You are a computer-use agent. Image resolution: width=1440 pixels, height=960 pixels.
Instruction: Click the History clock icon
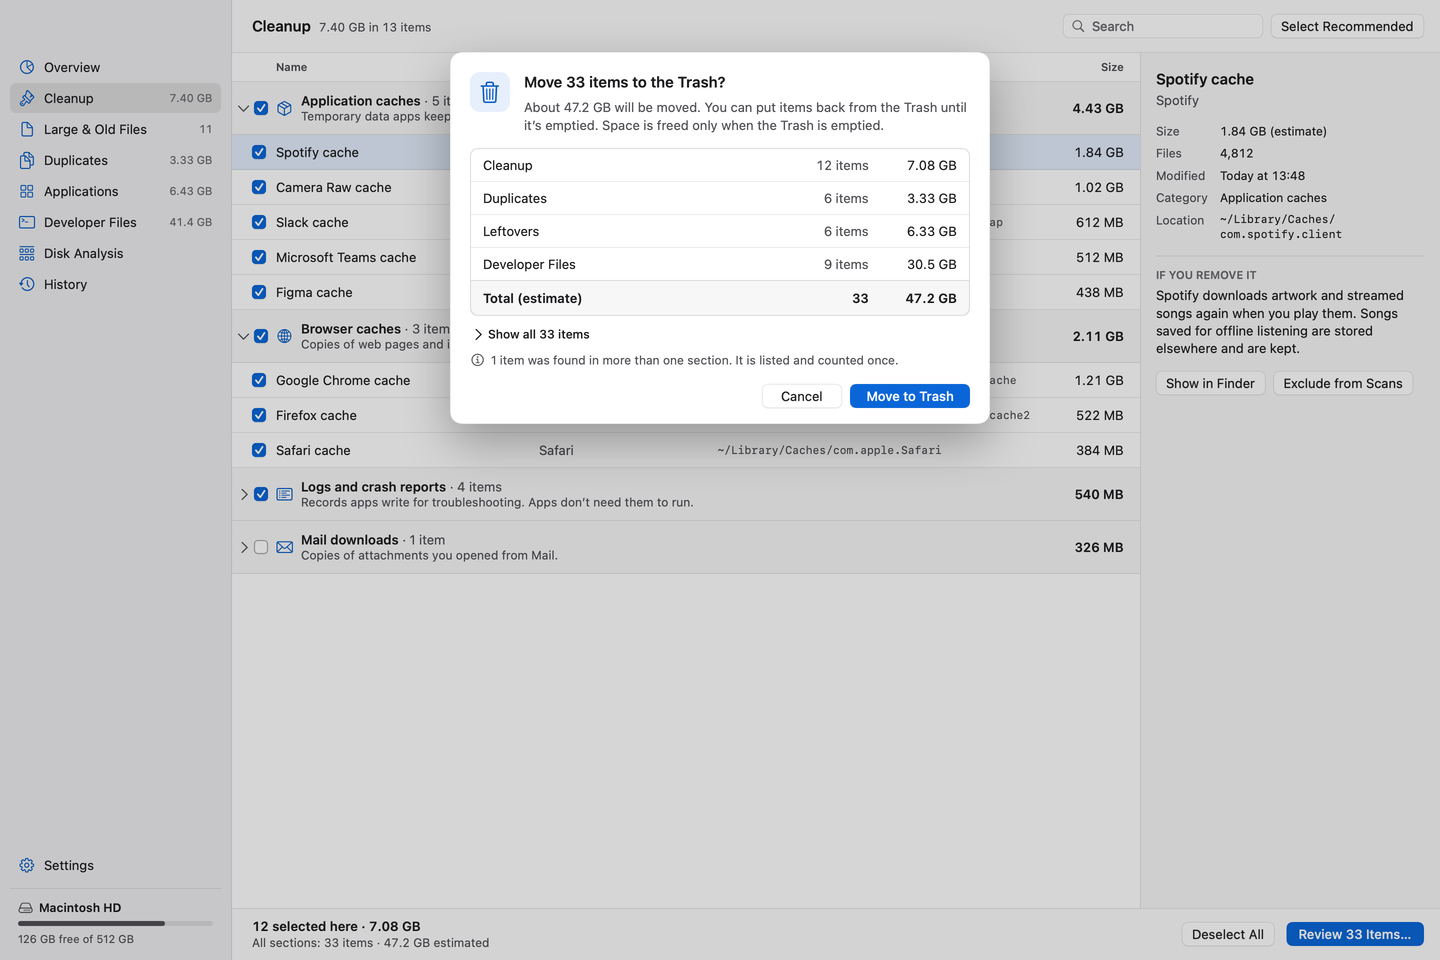coord(27,284)
